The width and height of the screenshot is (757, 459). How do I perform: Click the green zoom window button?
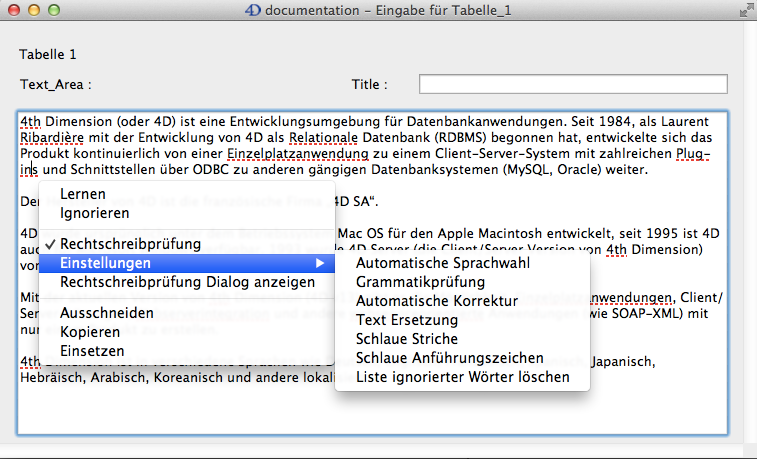click(x=52, y=10)
